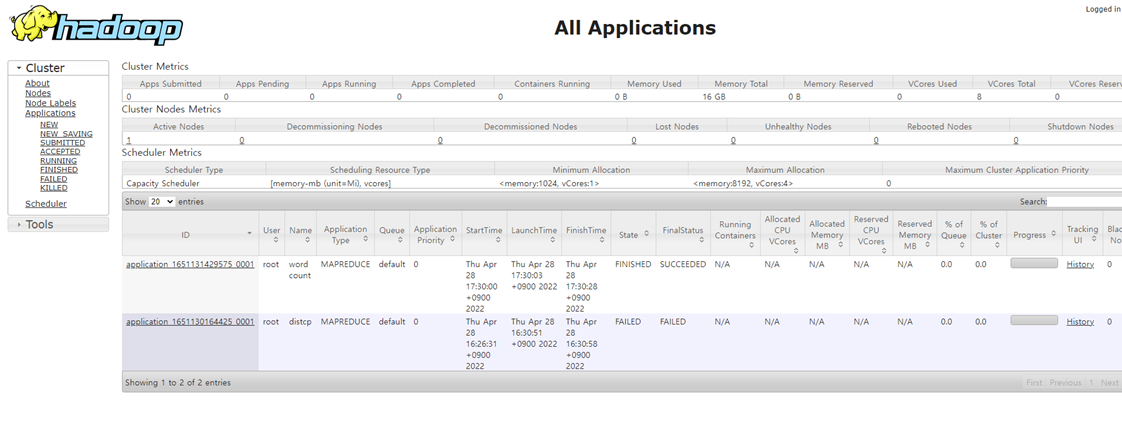Sort table by User column

[x=271, y=234]
